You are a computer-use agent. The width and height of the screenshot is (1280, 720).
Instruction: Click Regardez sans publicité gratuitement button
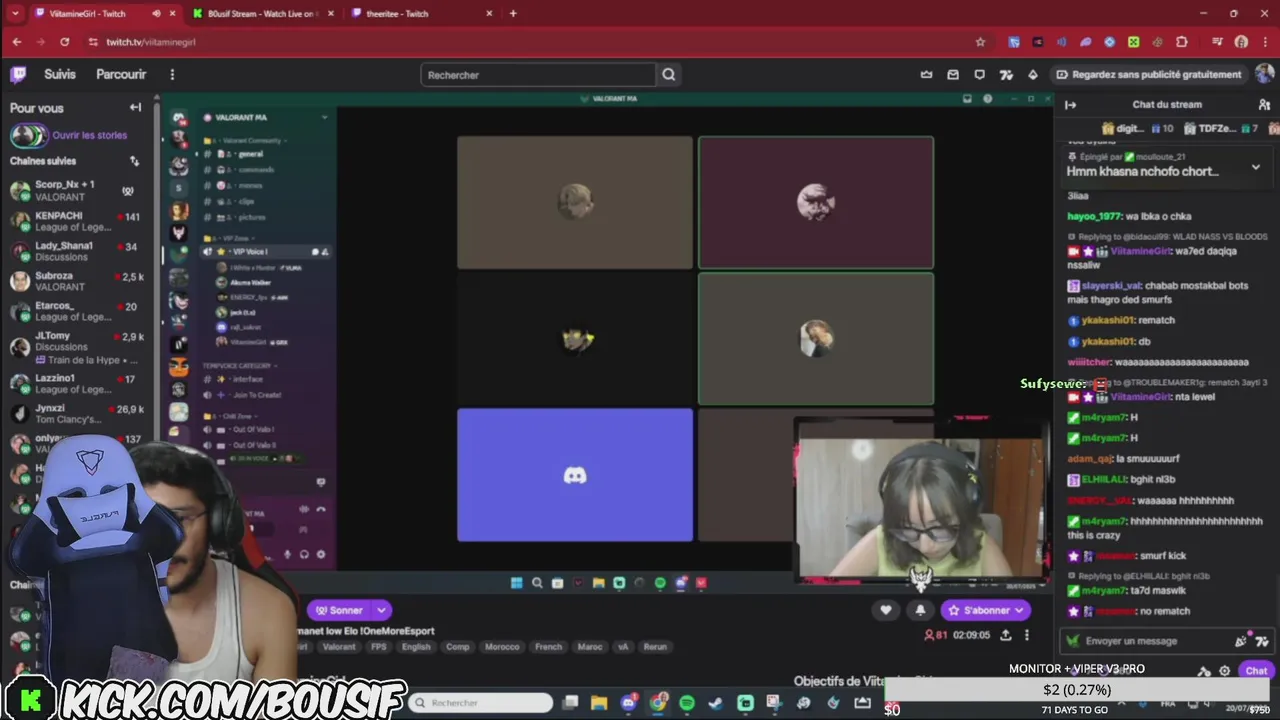pos(1148,74)
